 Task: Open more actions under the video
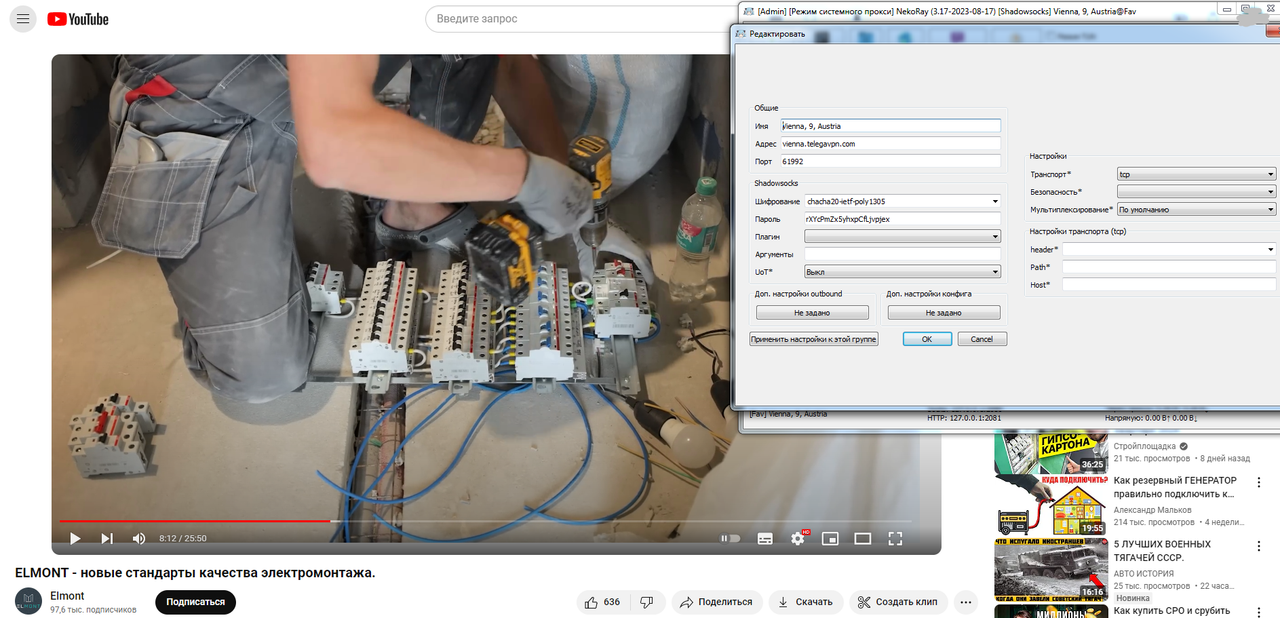(x=965, y=602)
